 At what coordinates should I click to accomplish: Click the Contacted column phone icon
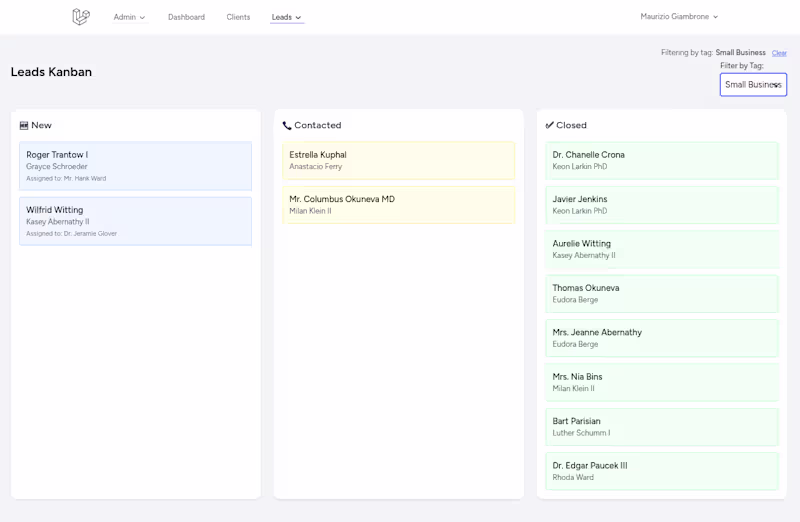click(287, 126)
